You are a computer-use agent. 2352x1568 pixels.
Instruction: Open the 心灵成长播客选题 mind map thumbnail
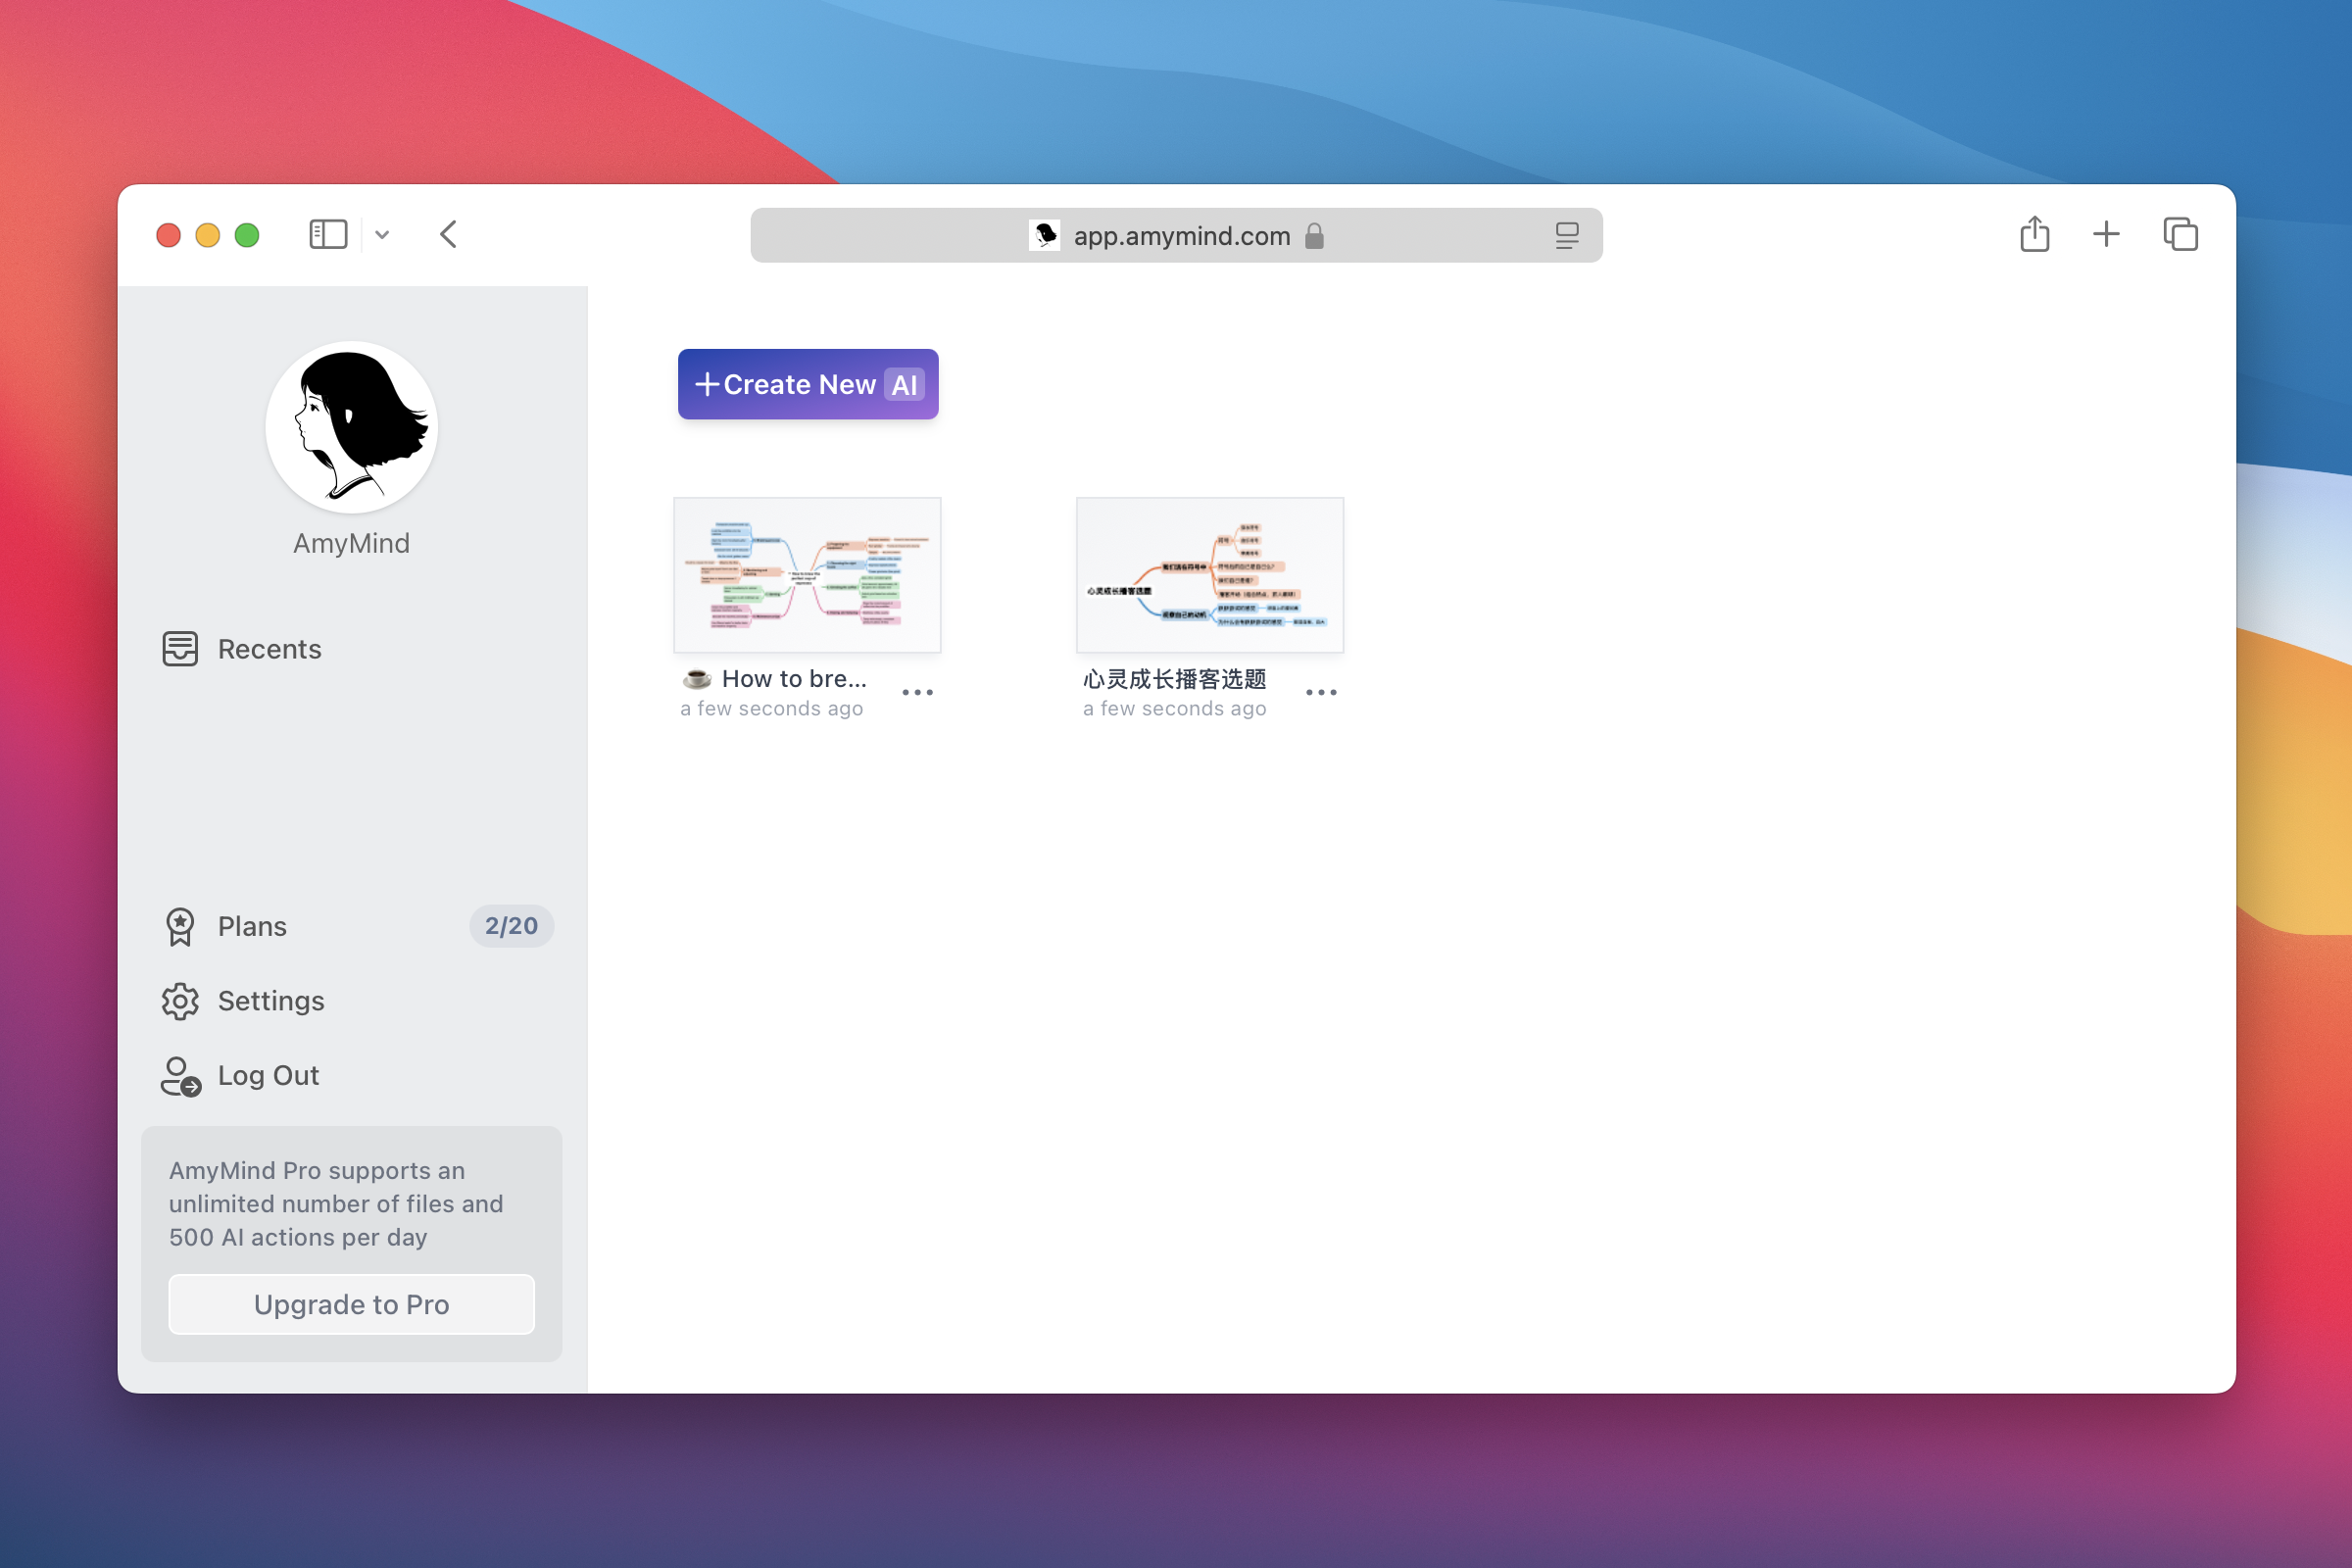pos(1210,575)
